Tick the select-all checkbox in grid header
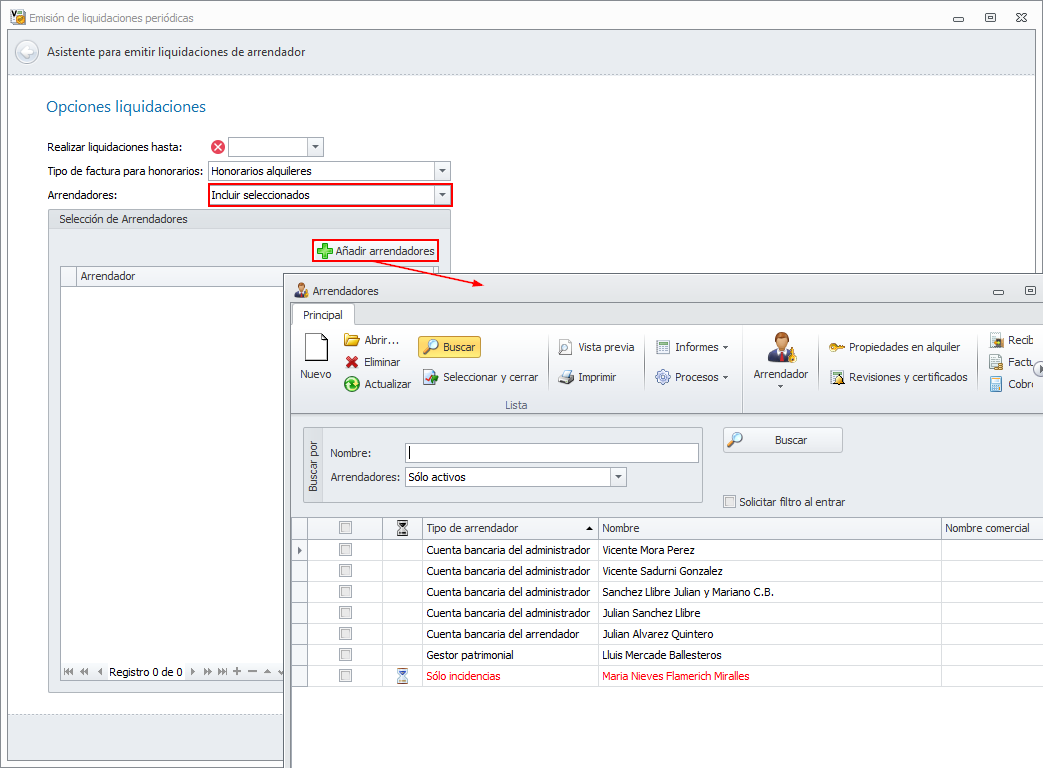The height and width of the screenshot is (768, 1043). click(x=345, y=528)
